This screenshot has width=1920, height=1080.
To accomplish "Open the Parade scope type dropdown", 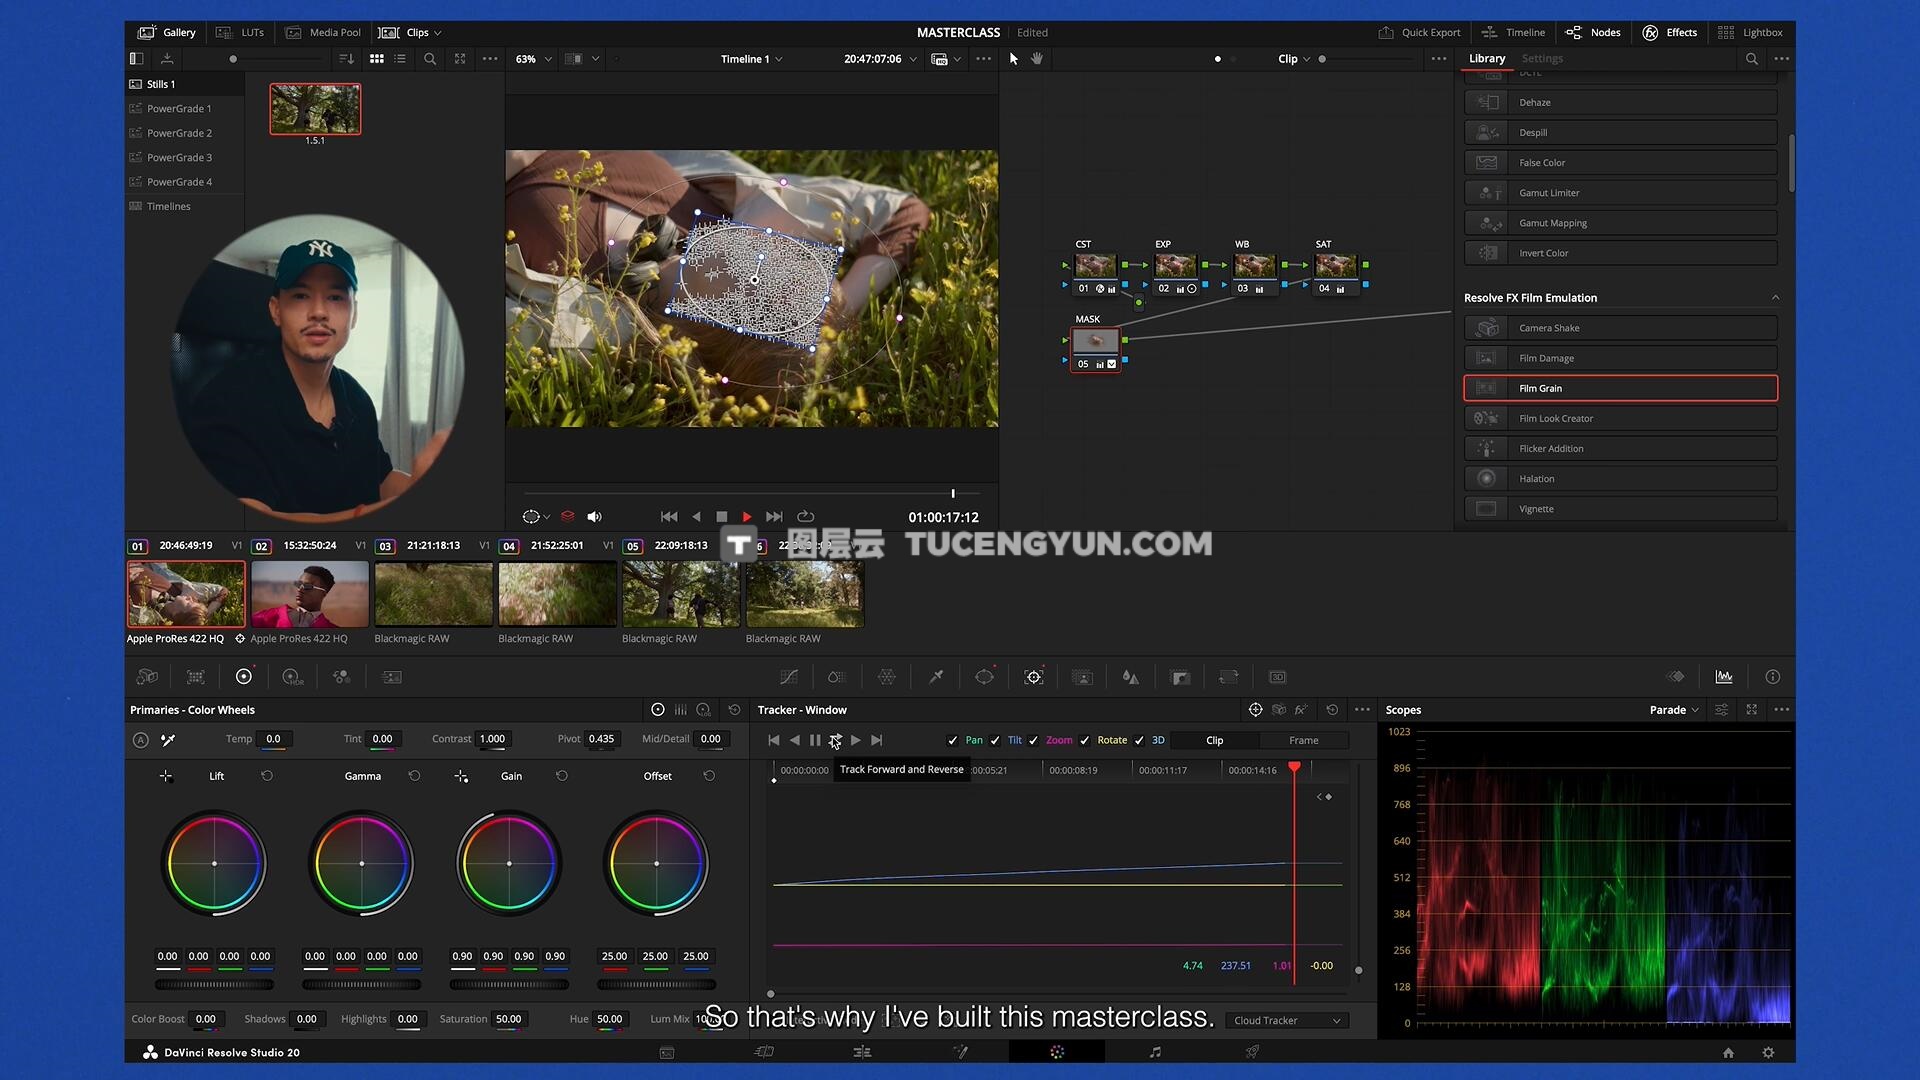I will click(x=1674, y=710).
